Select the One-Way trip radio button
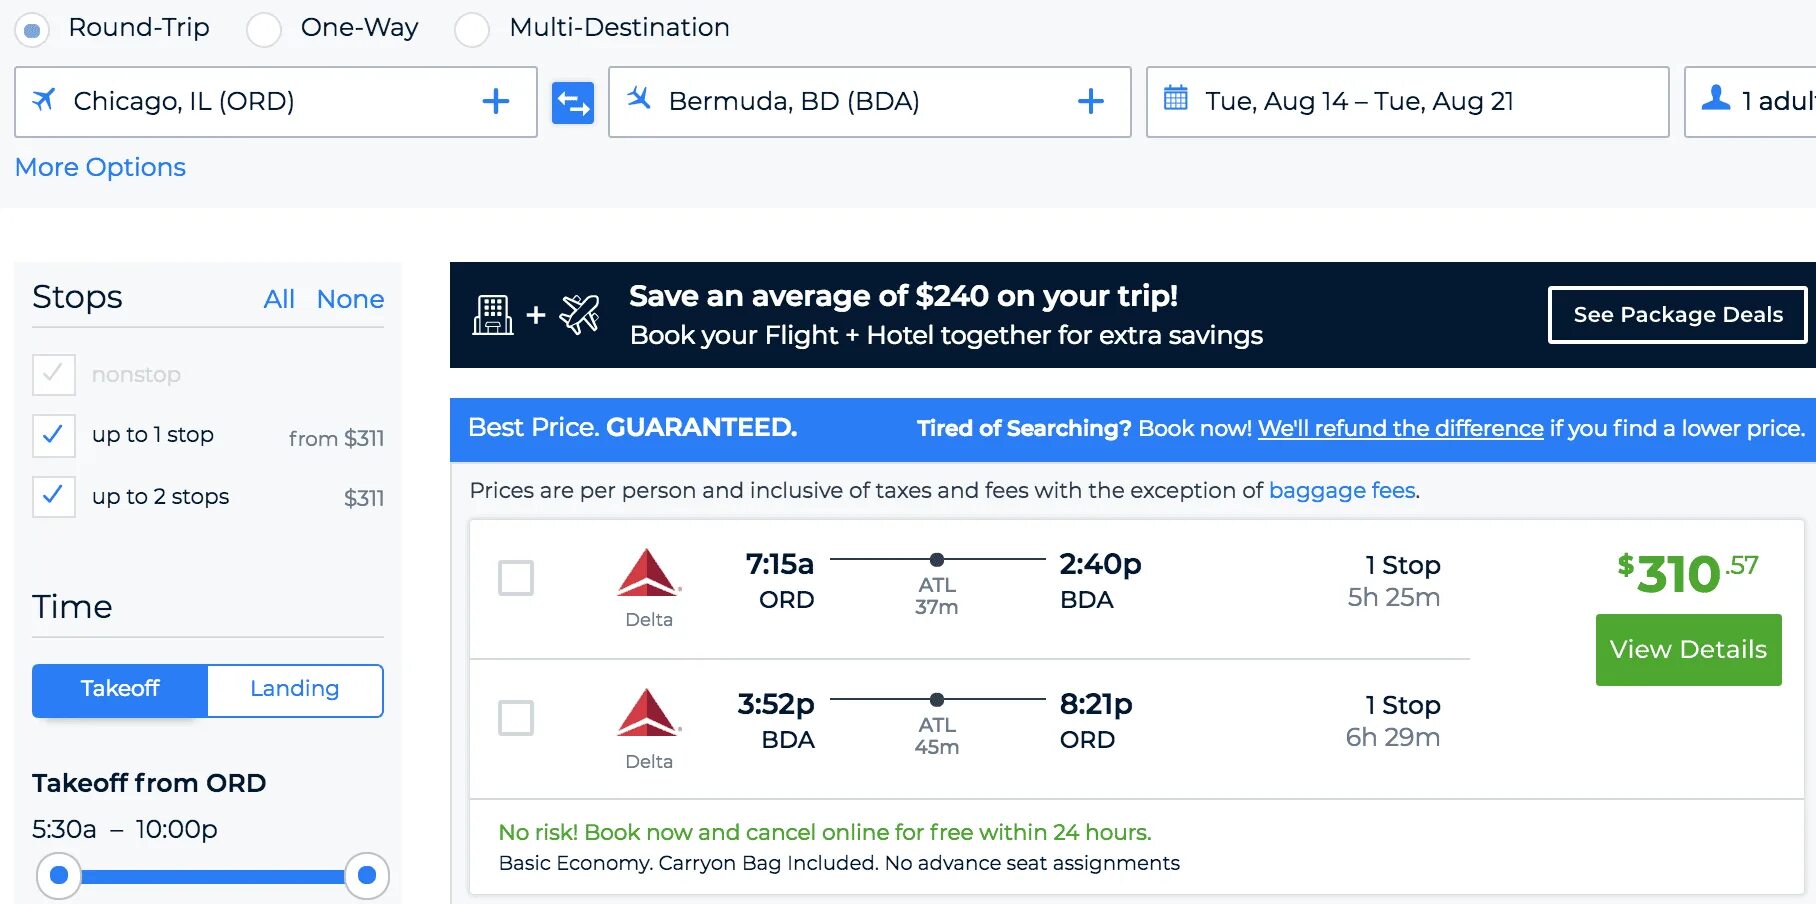The height and width of the screenshot is (904, 1816). (264, 30)
